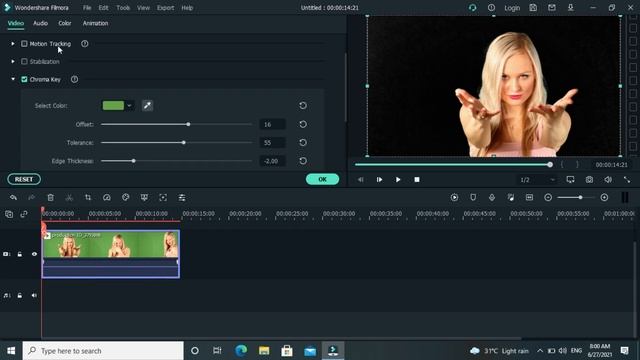The width and height of the screenshot is (640, 360).
Task: Open the preview quality 1/2 dropdown
Action: tap(537, 180)
